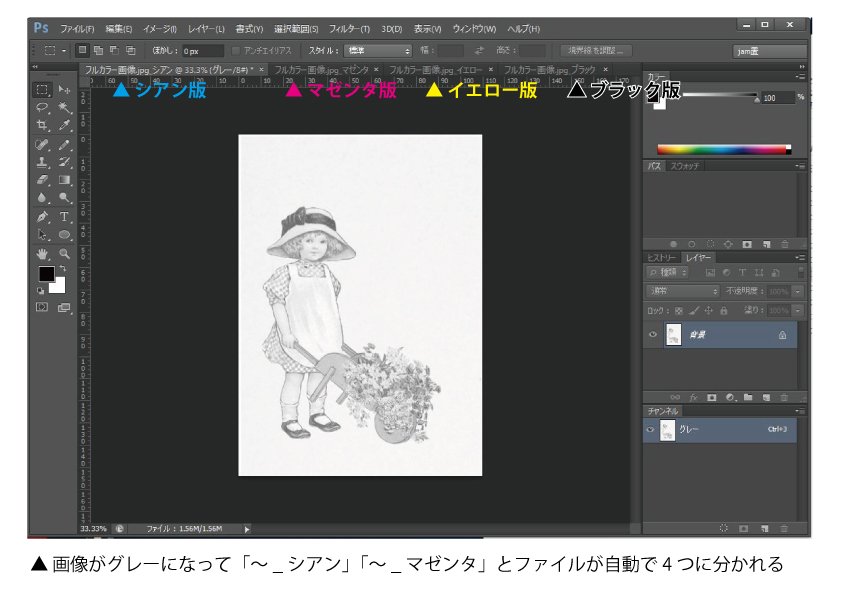Select the Rectangular Marquee tool

click(x=42, y=90)
